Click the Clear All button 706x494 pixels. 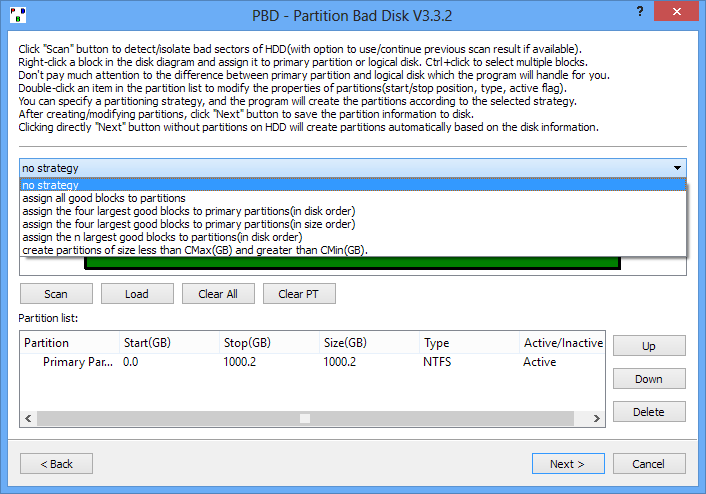click(218, 294)
